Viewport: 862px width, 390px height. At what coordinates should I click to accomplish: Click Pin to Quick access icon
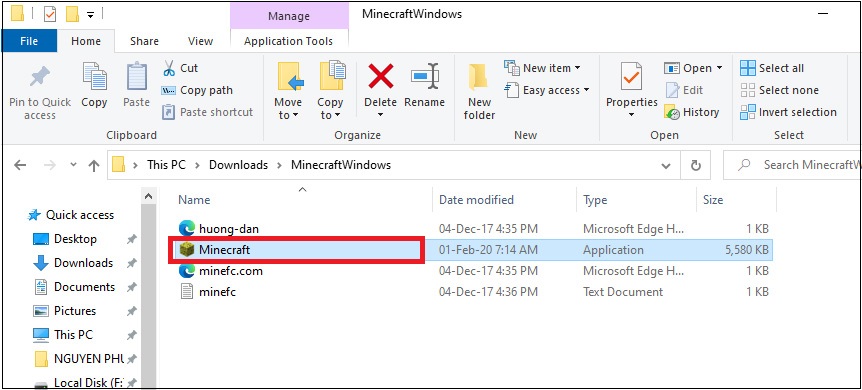point(40,77)
